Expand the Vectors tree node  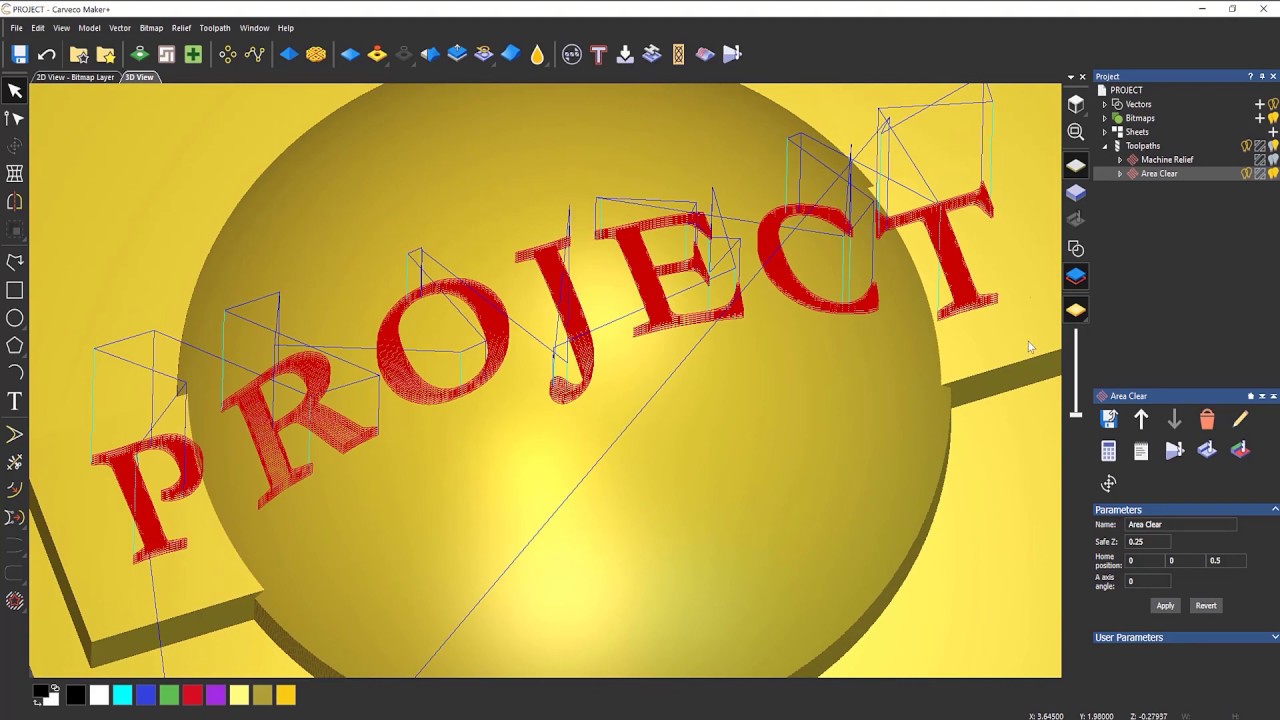click(1104, 104)
